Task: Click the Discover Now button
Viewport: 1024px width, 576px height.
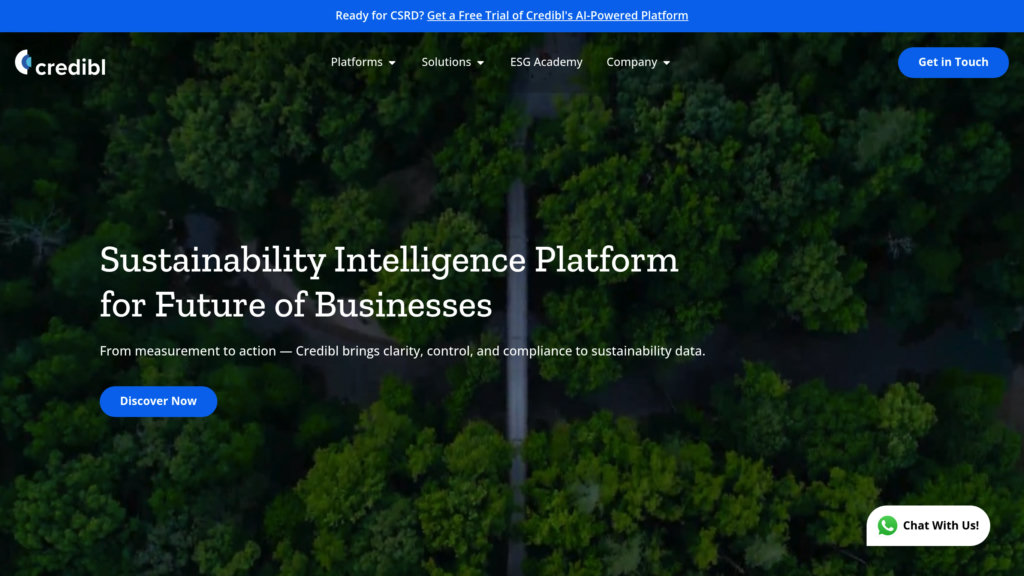Action: coord(158,401)
